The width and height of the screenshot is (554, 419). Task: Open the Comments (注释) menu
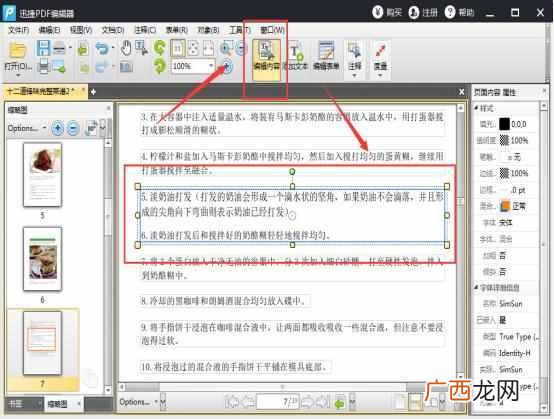click(145, 30)
